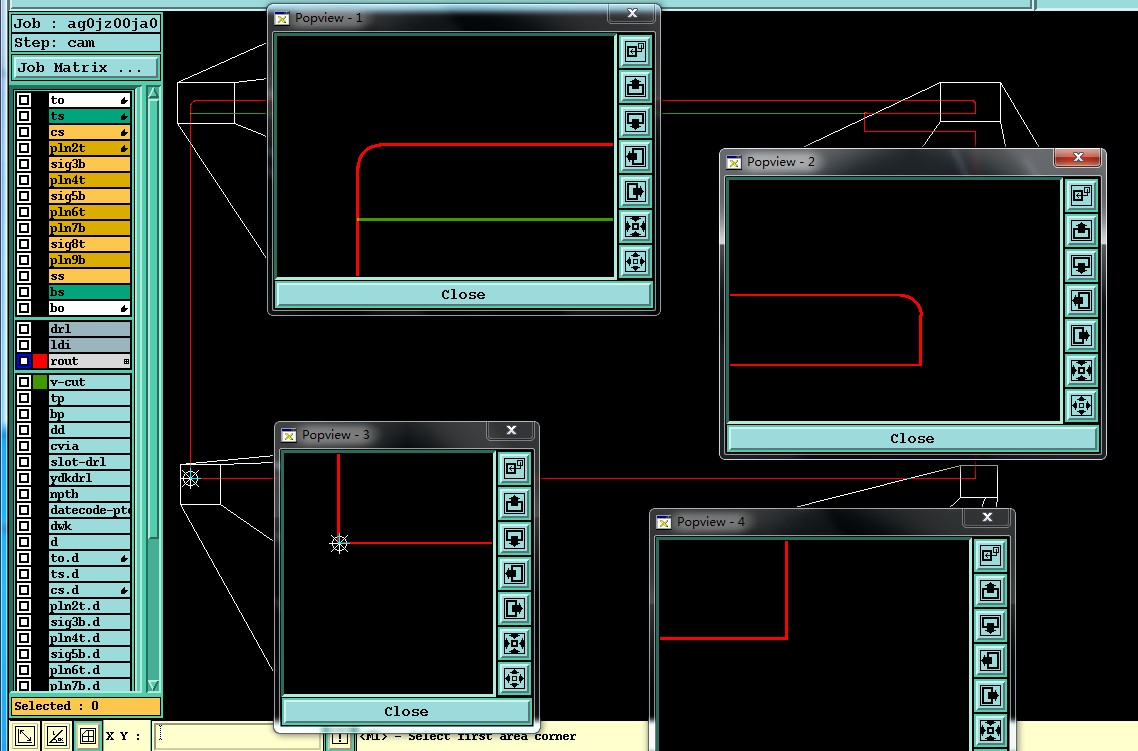The height and width of the screenshot is (751, 1138).
Task: Pan right in Popview 4
Action: (991, 696)
